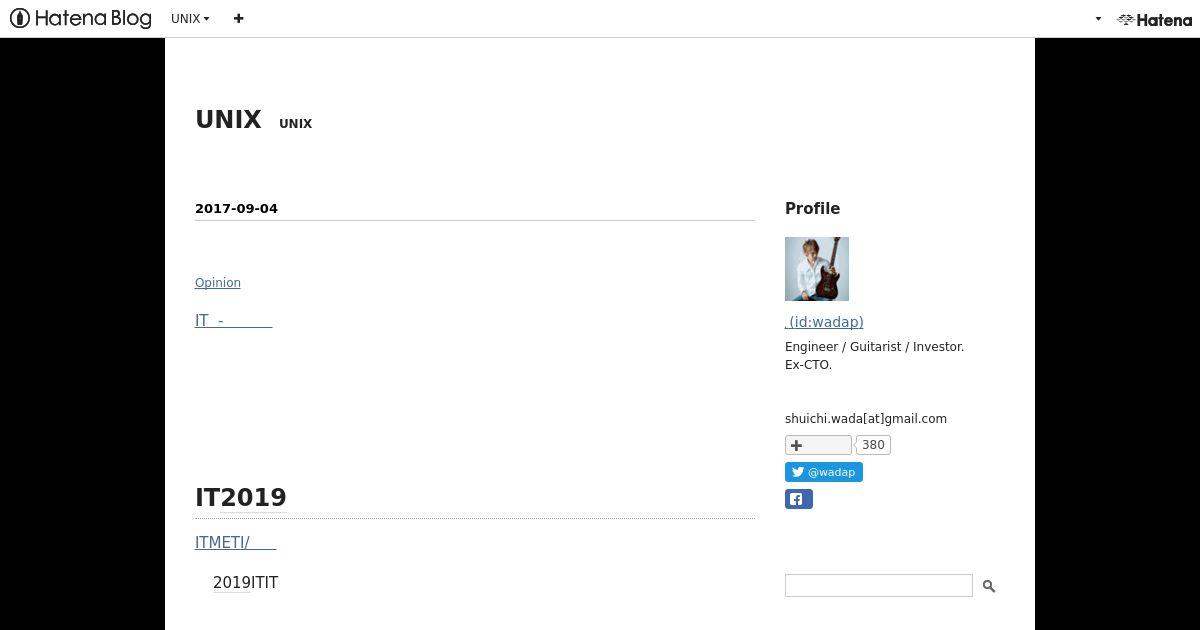Click the IT2019 section heading
Viewport: 1200px width, 630px height.
[241, 497]
